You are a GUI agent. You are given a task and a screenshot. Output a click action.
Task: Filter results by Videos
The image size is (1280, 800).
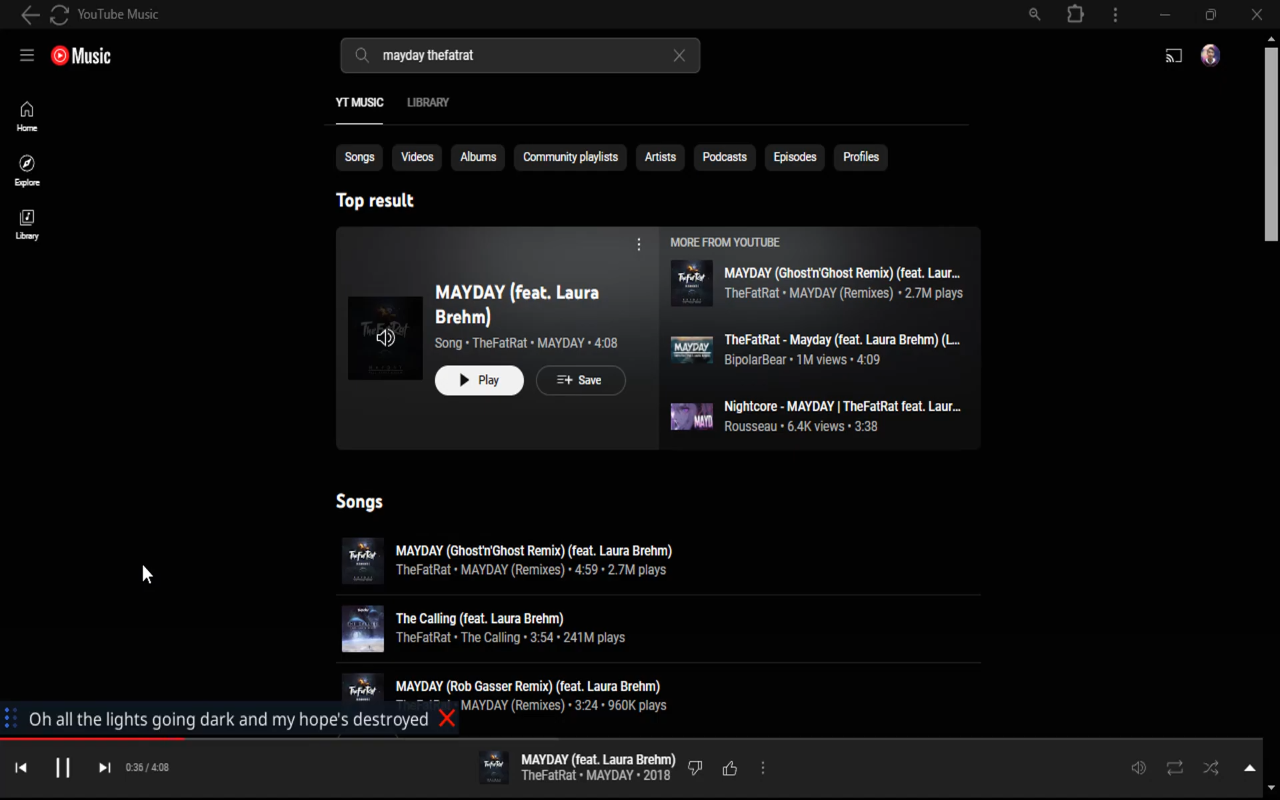(x=417, y=157)
